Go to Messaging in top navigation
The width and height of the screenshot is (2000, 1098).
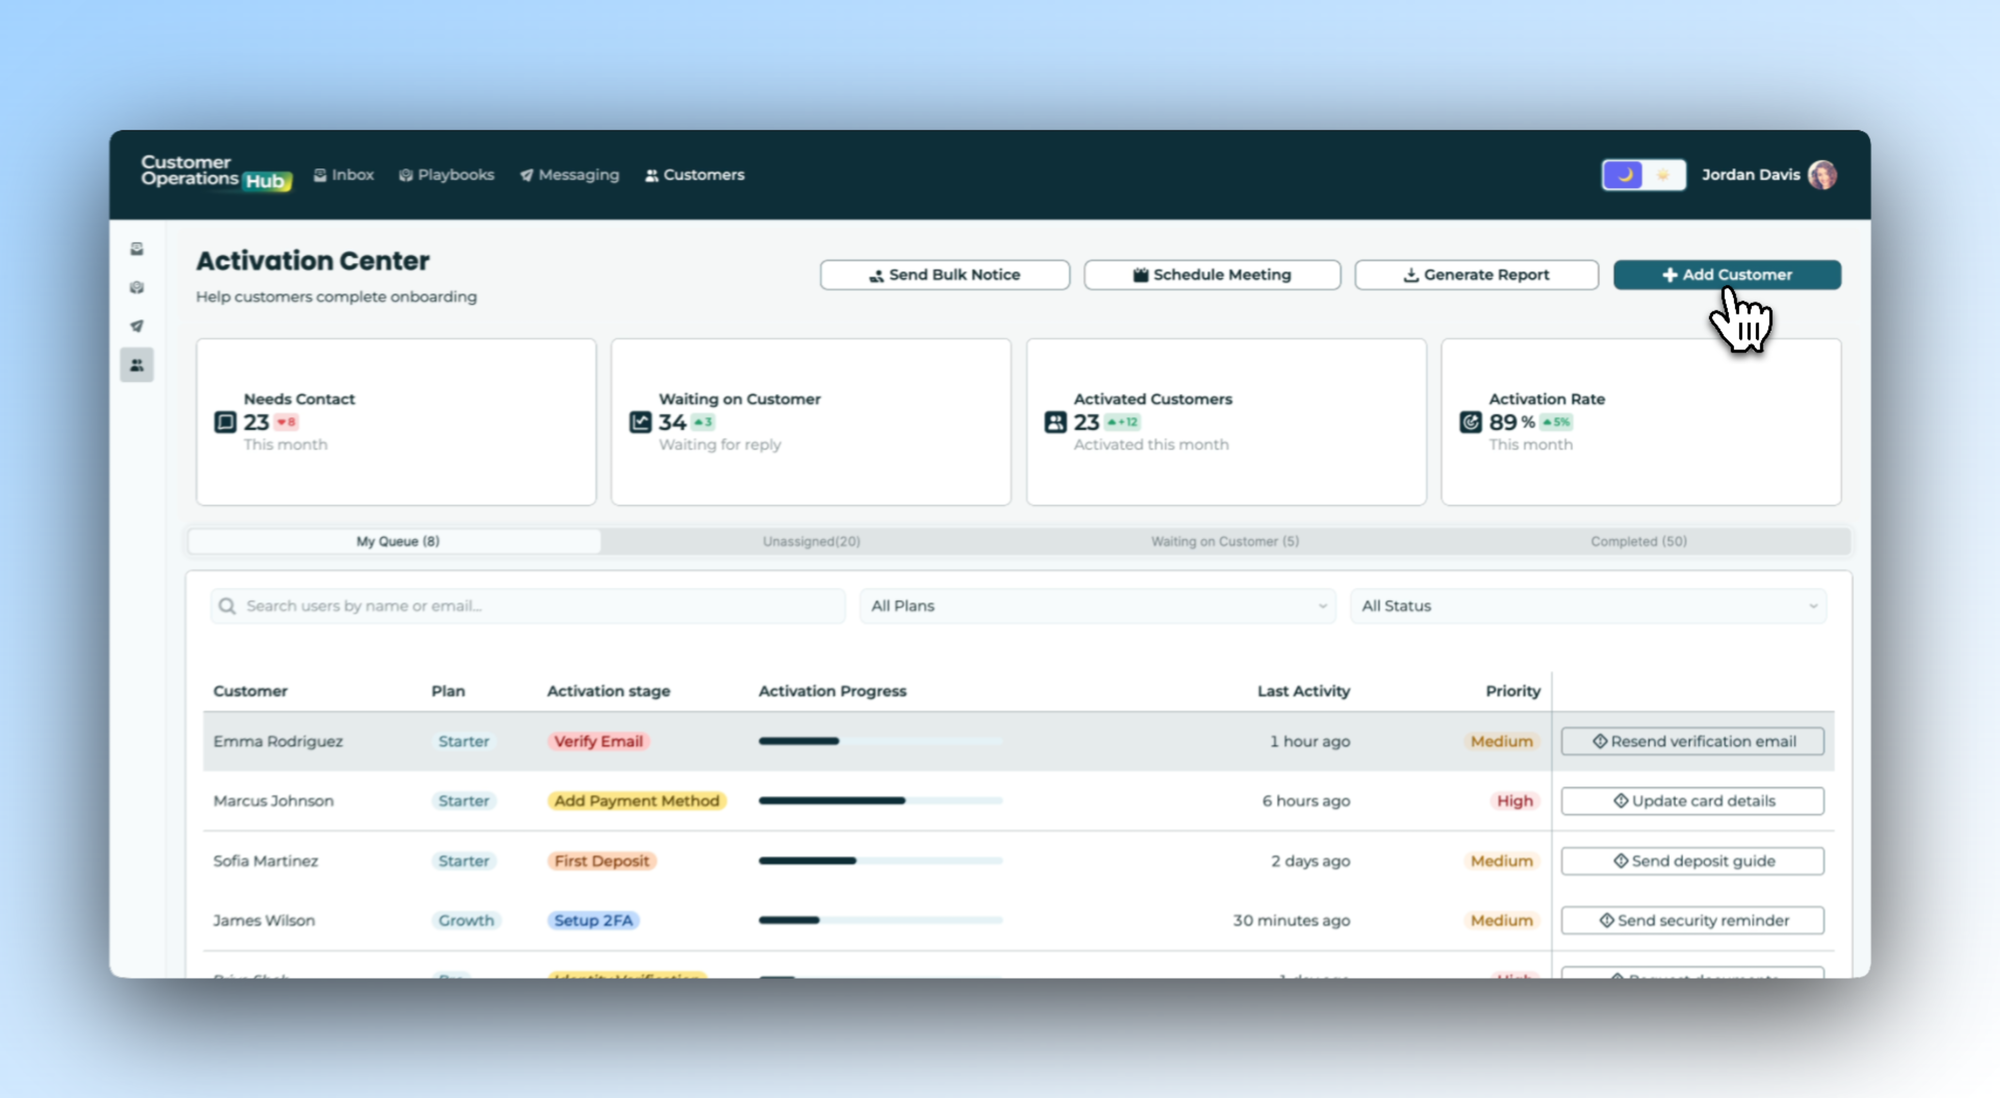point(569,175)
